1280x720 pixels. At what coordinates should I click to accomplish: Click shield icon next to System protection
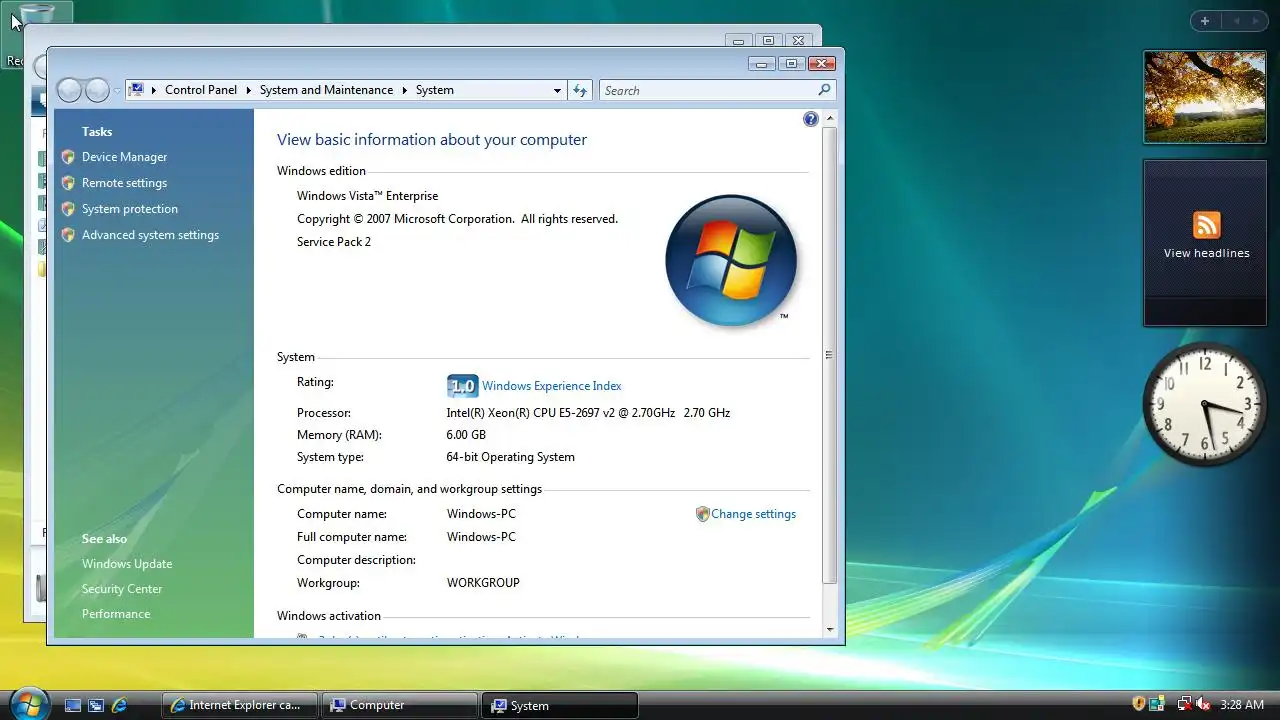(68, 209)
